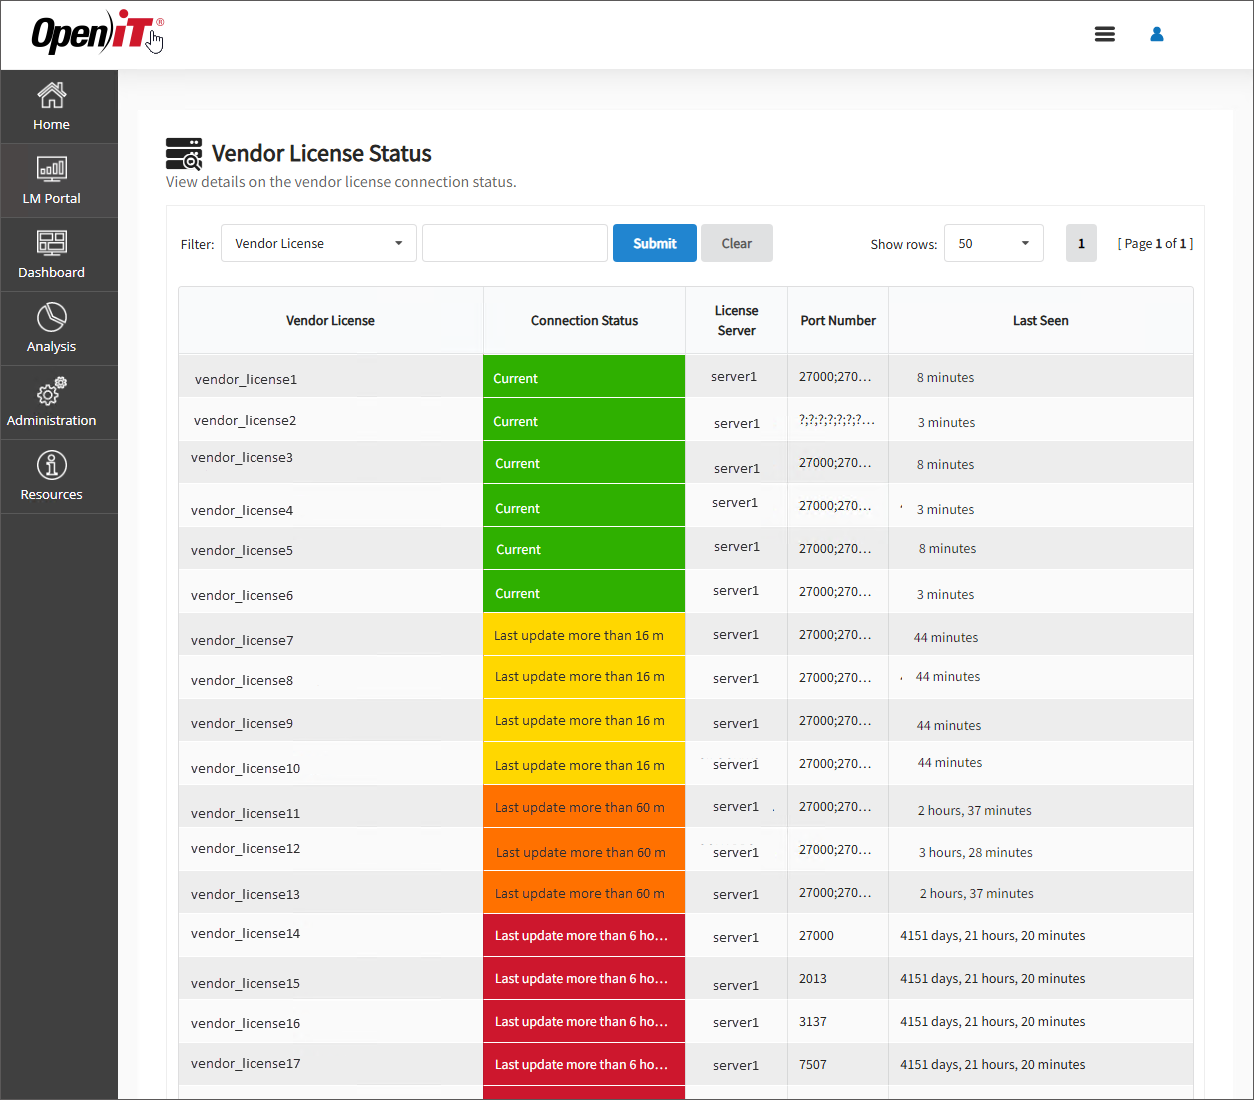Expand the Vendor License filter dropdown
1254x1100 pixels.
(x=318, y=244)
